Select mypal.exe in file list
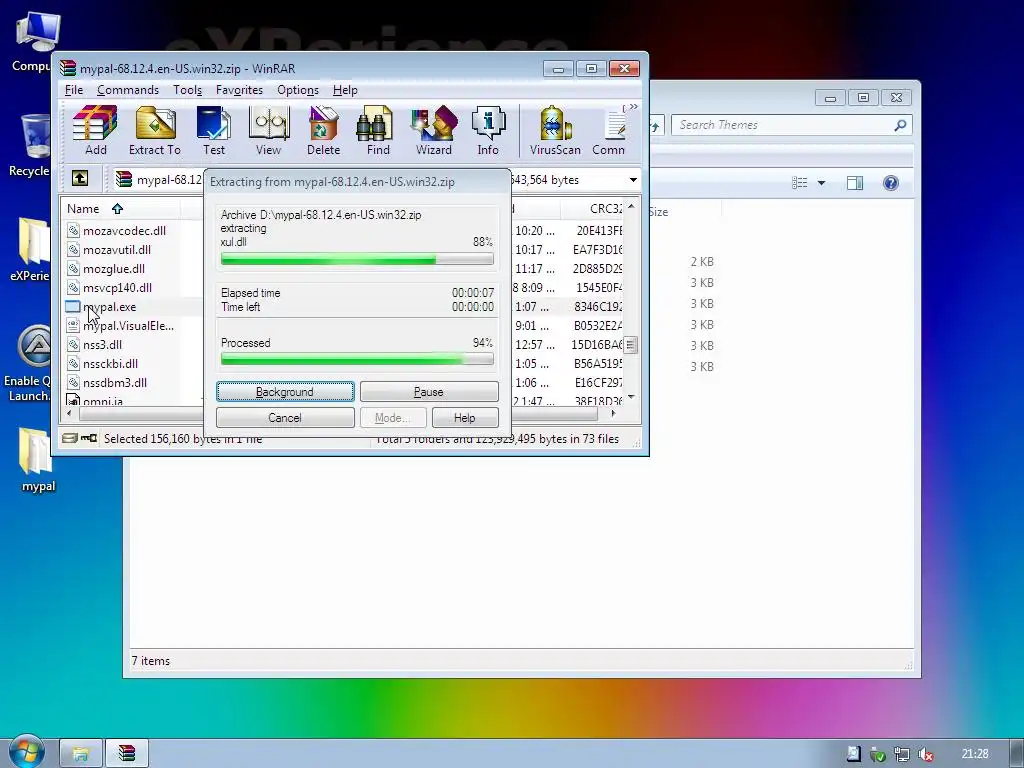1024x768 pixels. tap(110, 306)
